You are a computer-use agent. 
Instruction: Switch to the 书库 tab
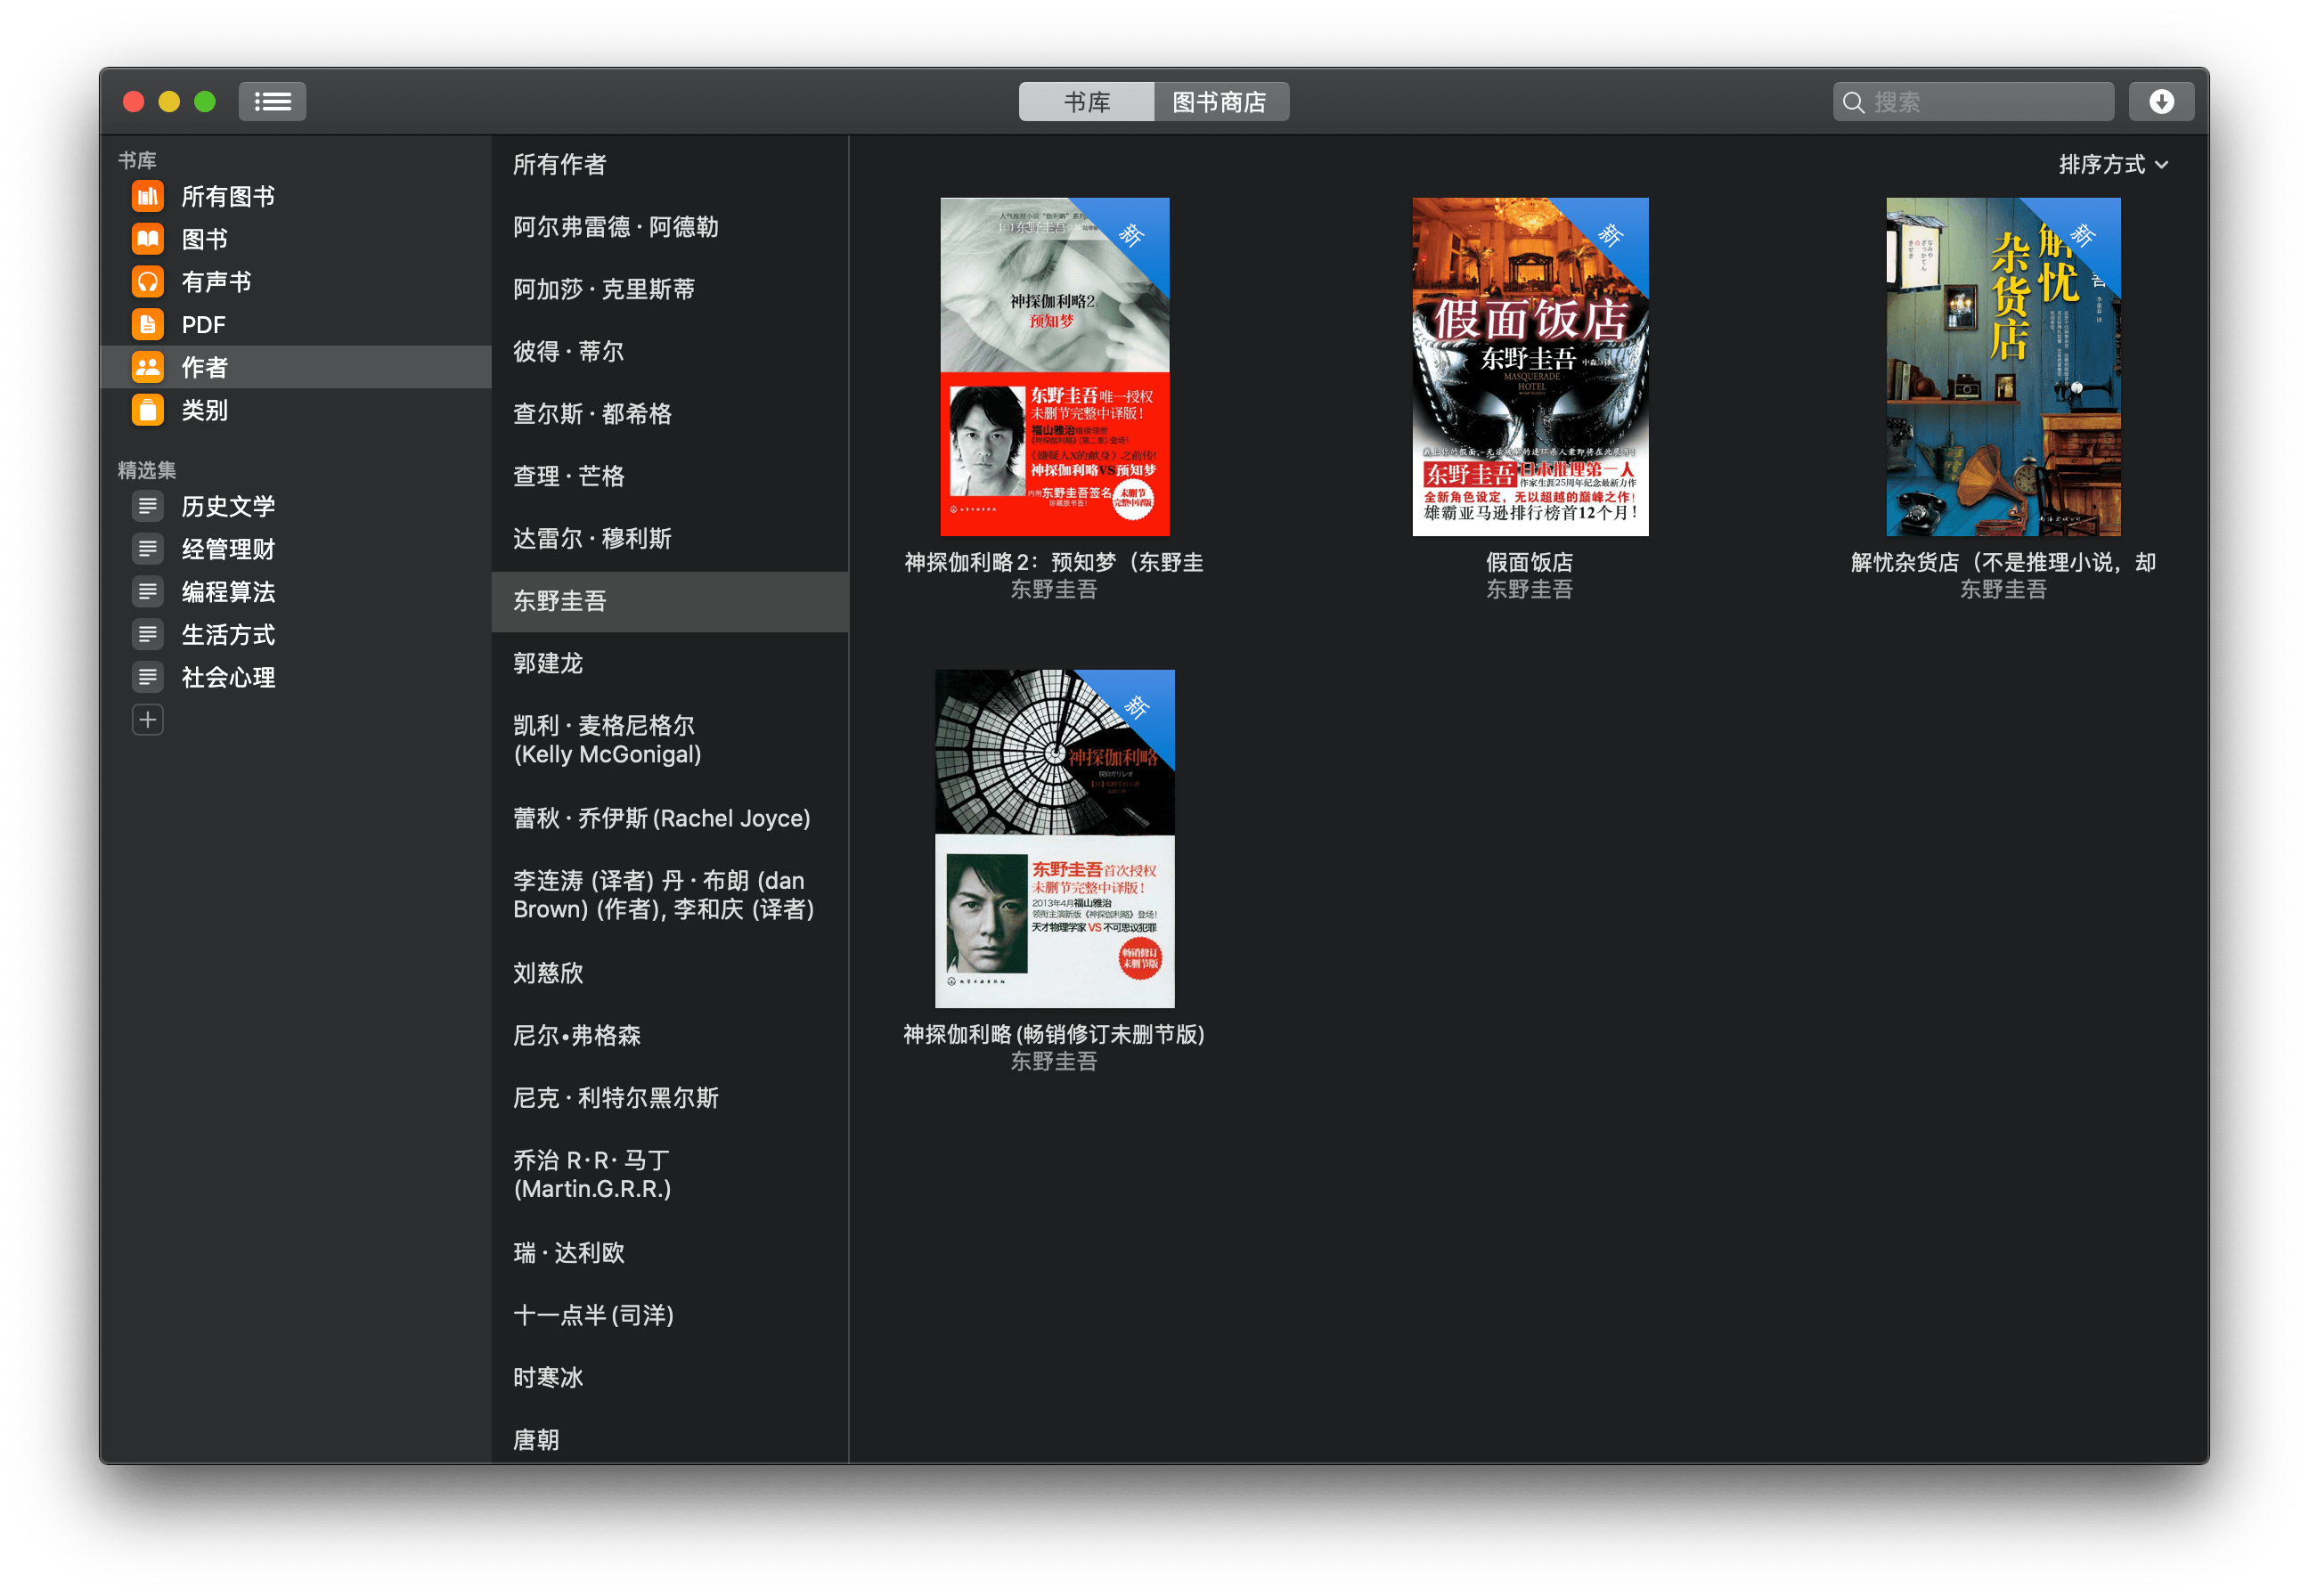[x=1086, y=102]
